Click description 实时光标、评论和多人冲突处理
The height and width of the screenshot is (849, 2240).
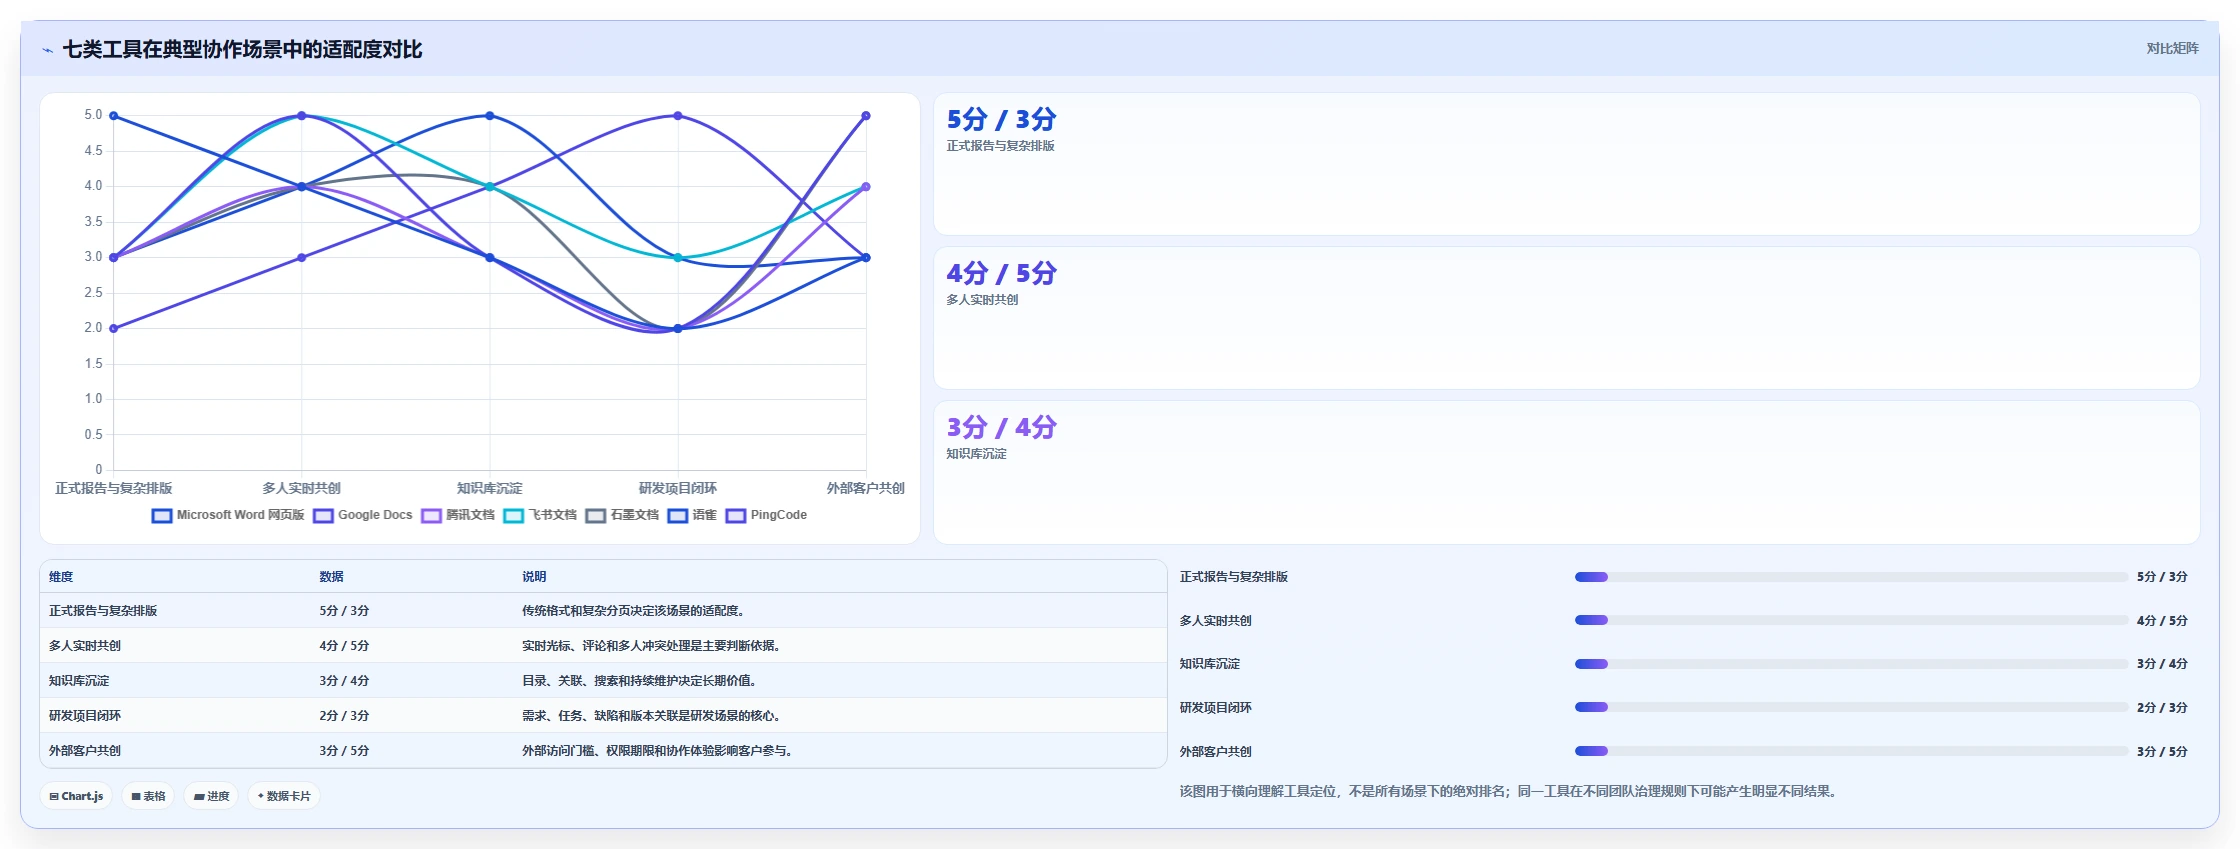pos(651,646)
